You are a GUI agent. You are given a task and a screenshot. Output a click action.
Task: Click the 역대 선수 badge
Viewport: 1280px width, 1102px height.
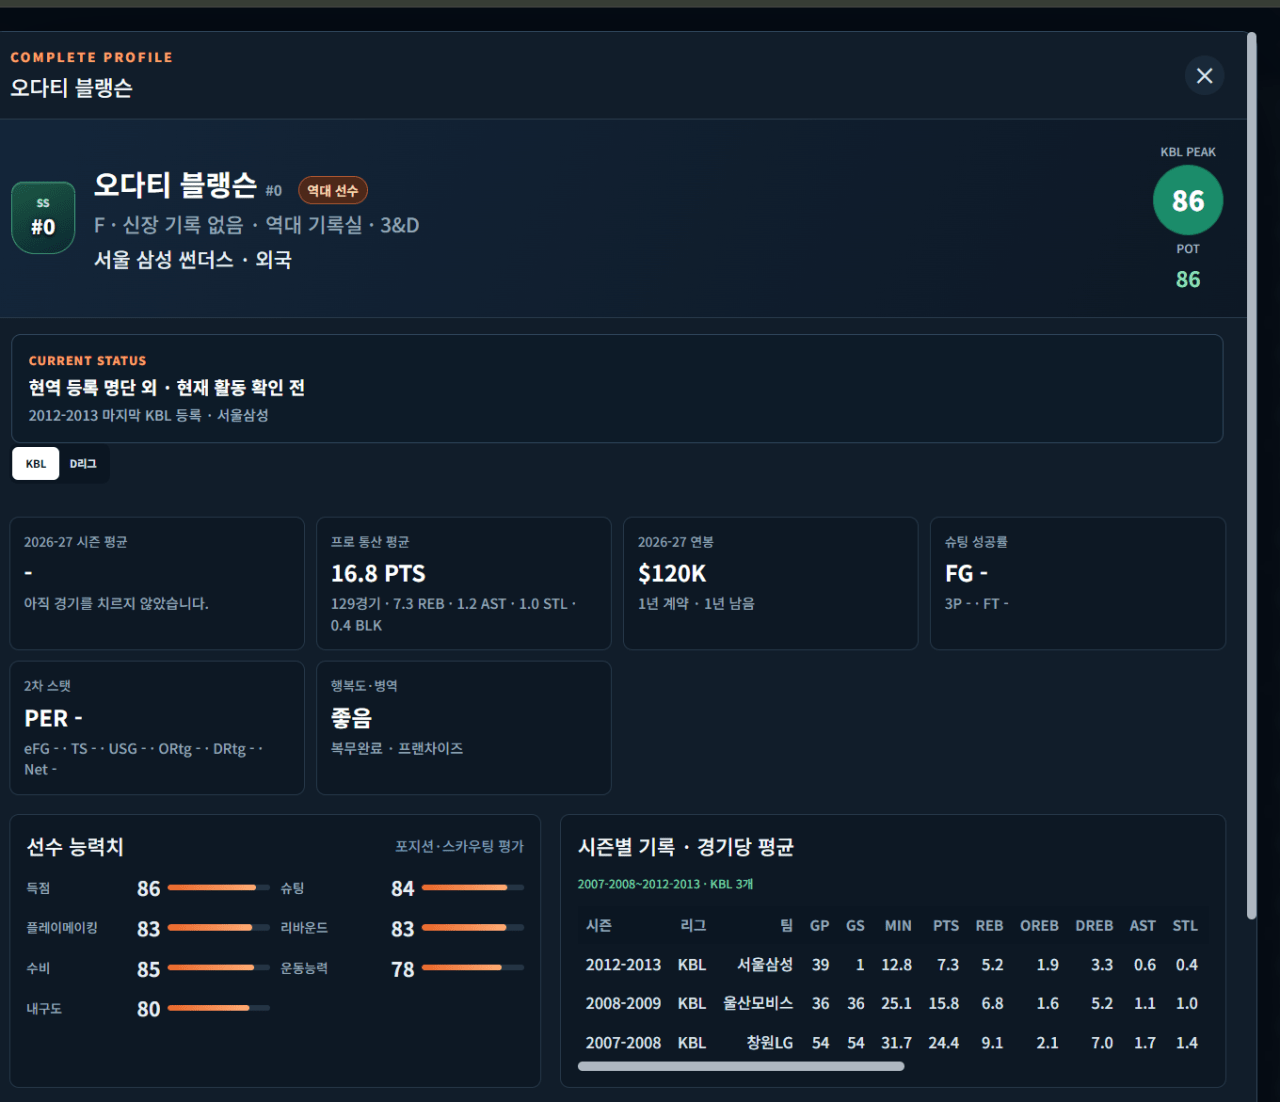coord(333,190)
